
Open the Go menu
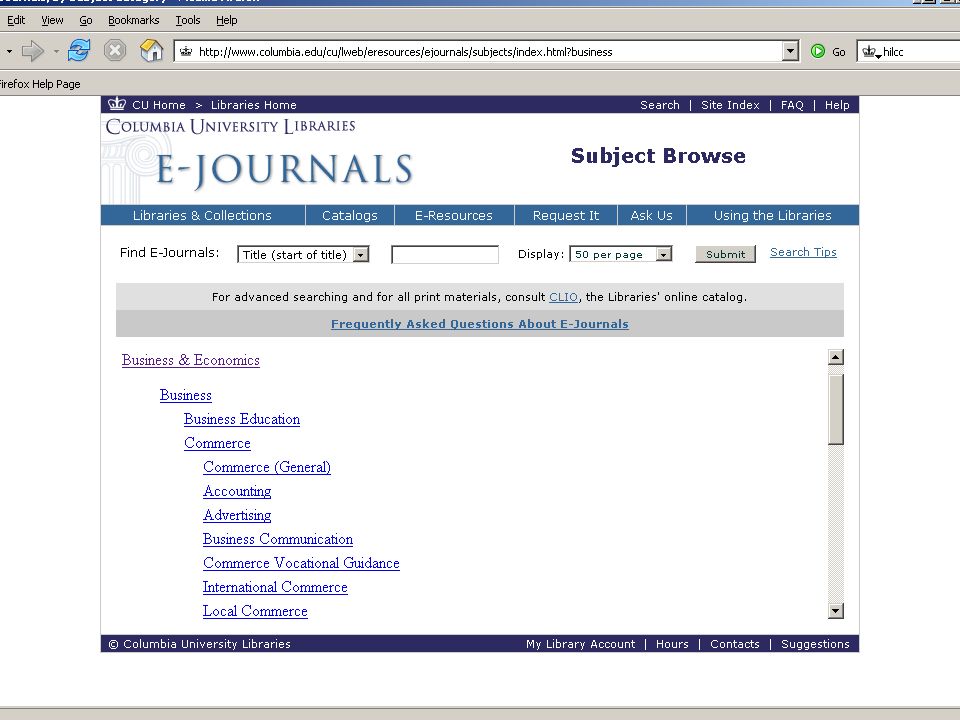pyautogui.click(x=86, y=20)
